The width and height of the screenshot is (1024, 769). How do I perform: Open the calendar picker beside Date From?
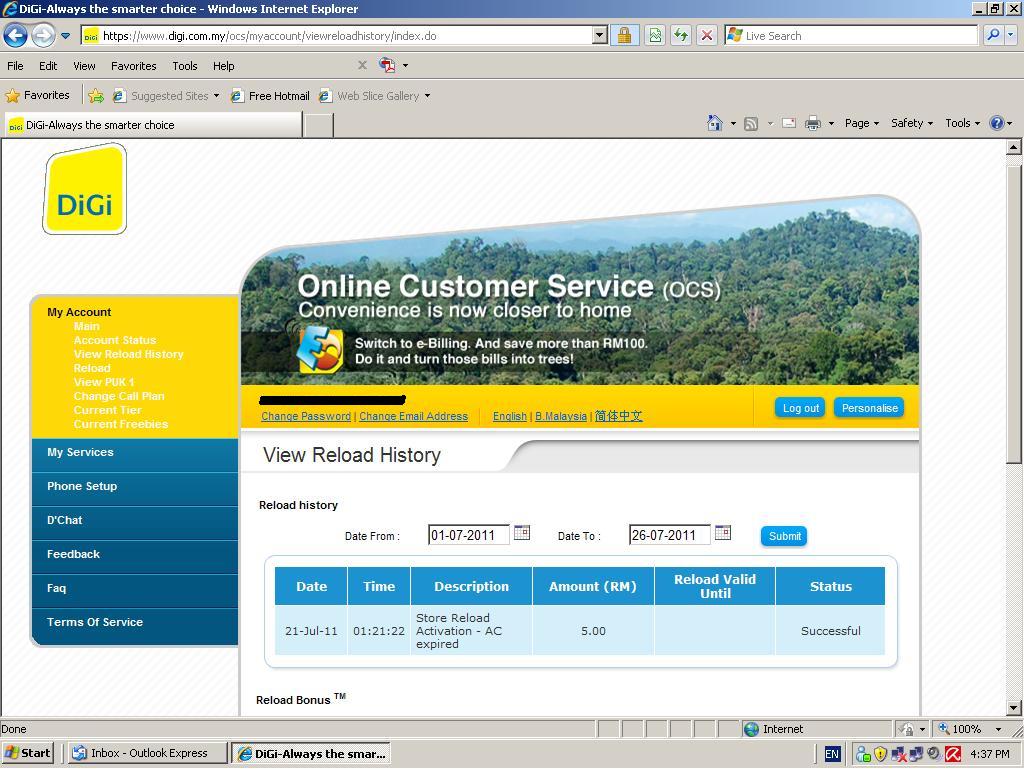521,532
